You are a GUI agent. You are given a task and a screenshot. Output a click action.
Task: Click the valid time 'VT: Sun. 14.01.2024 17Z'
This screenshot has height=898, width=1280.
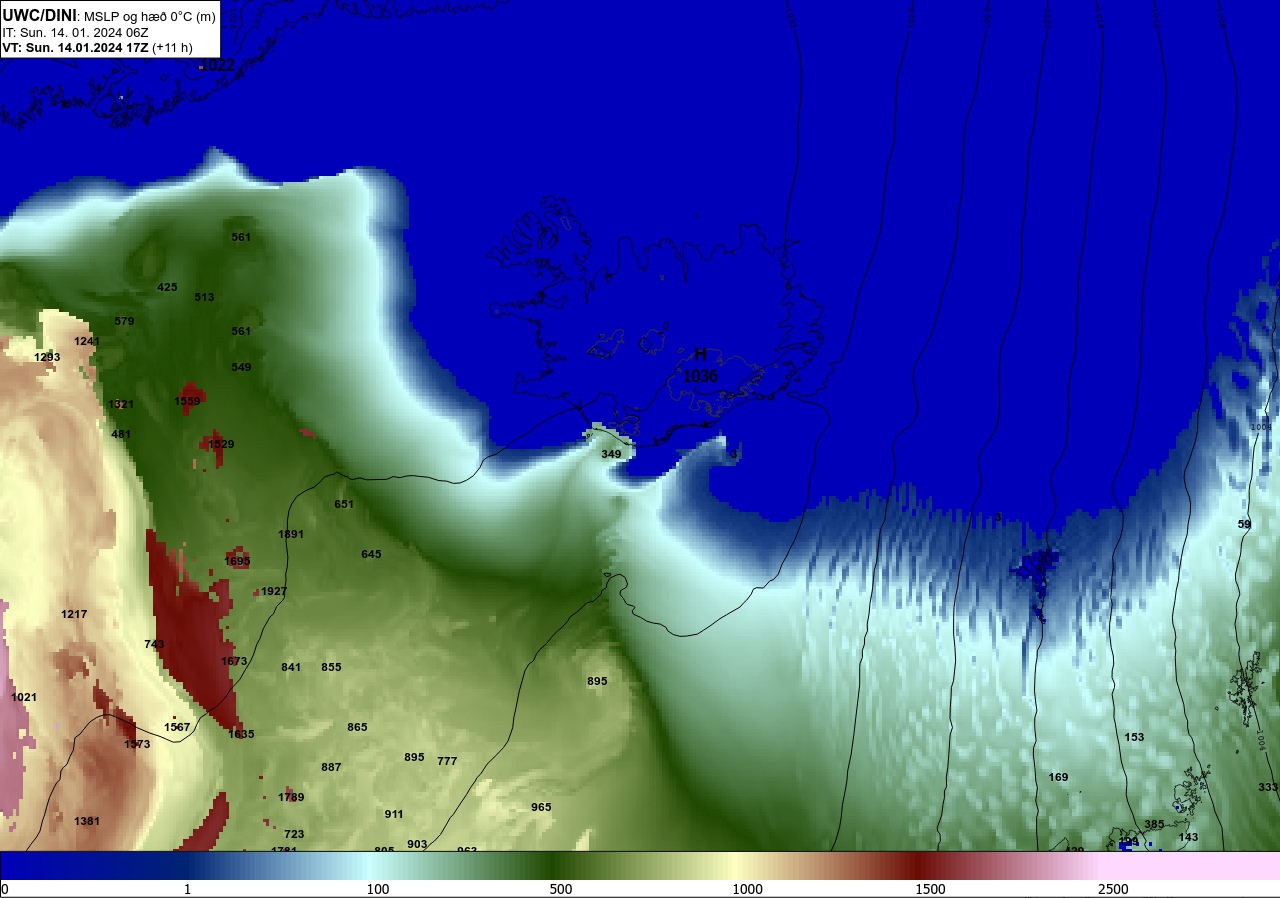76,47
